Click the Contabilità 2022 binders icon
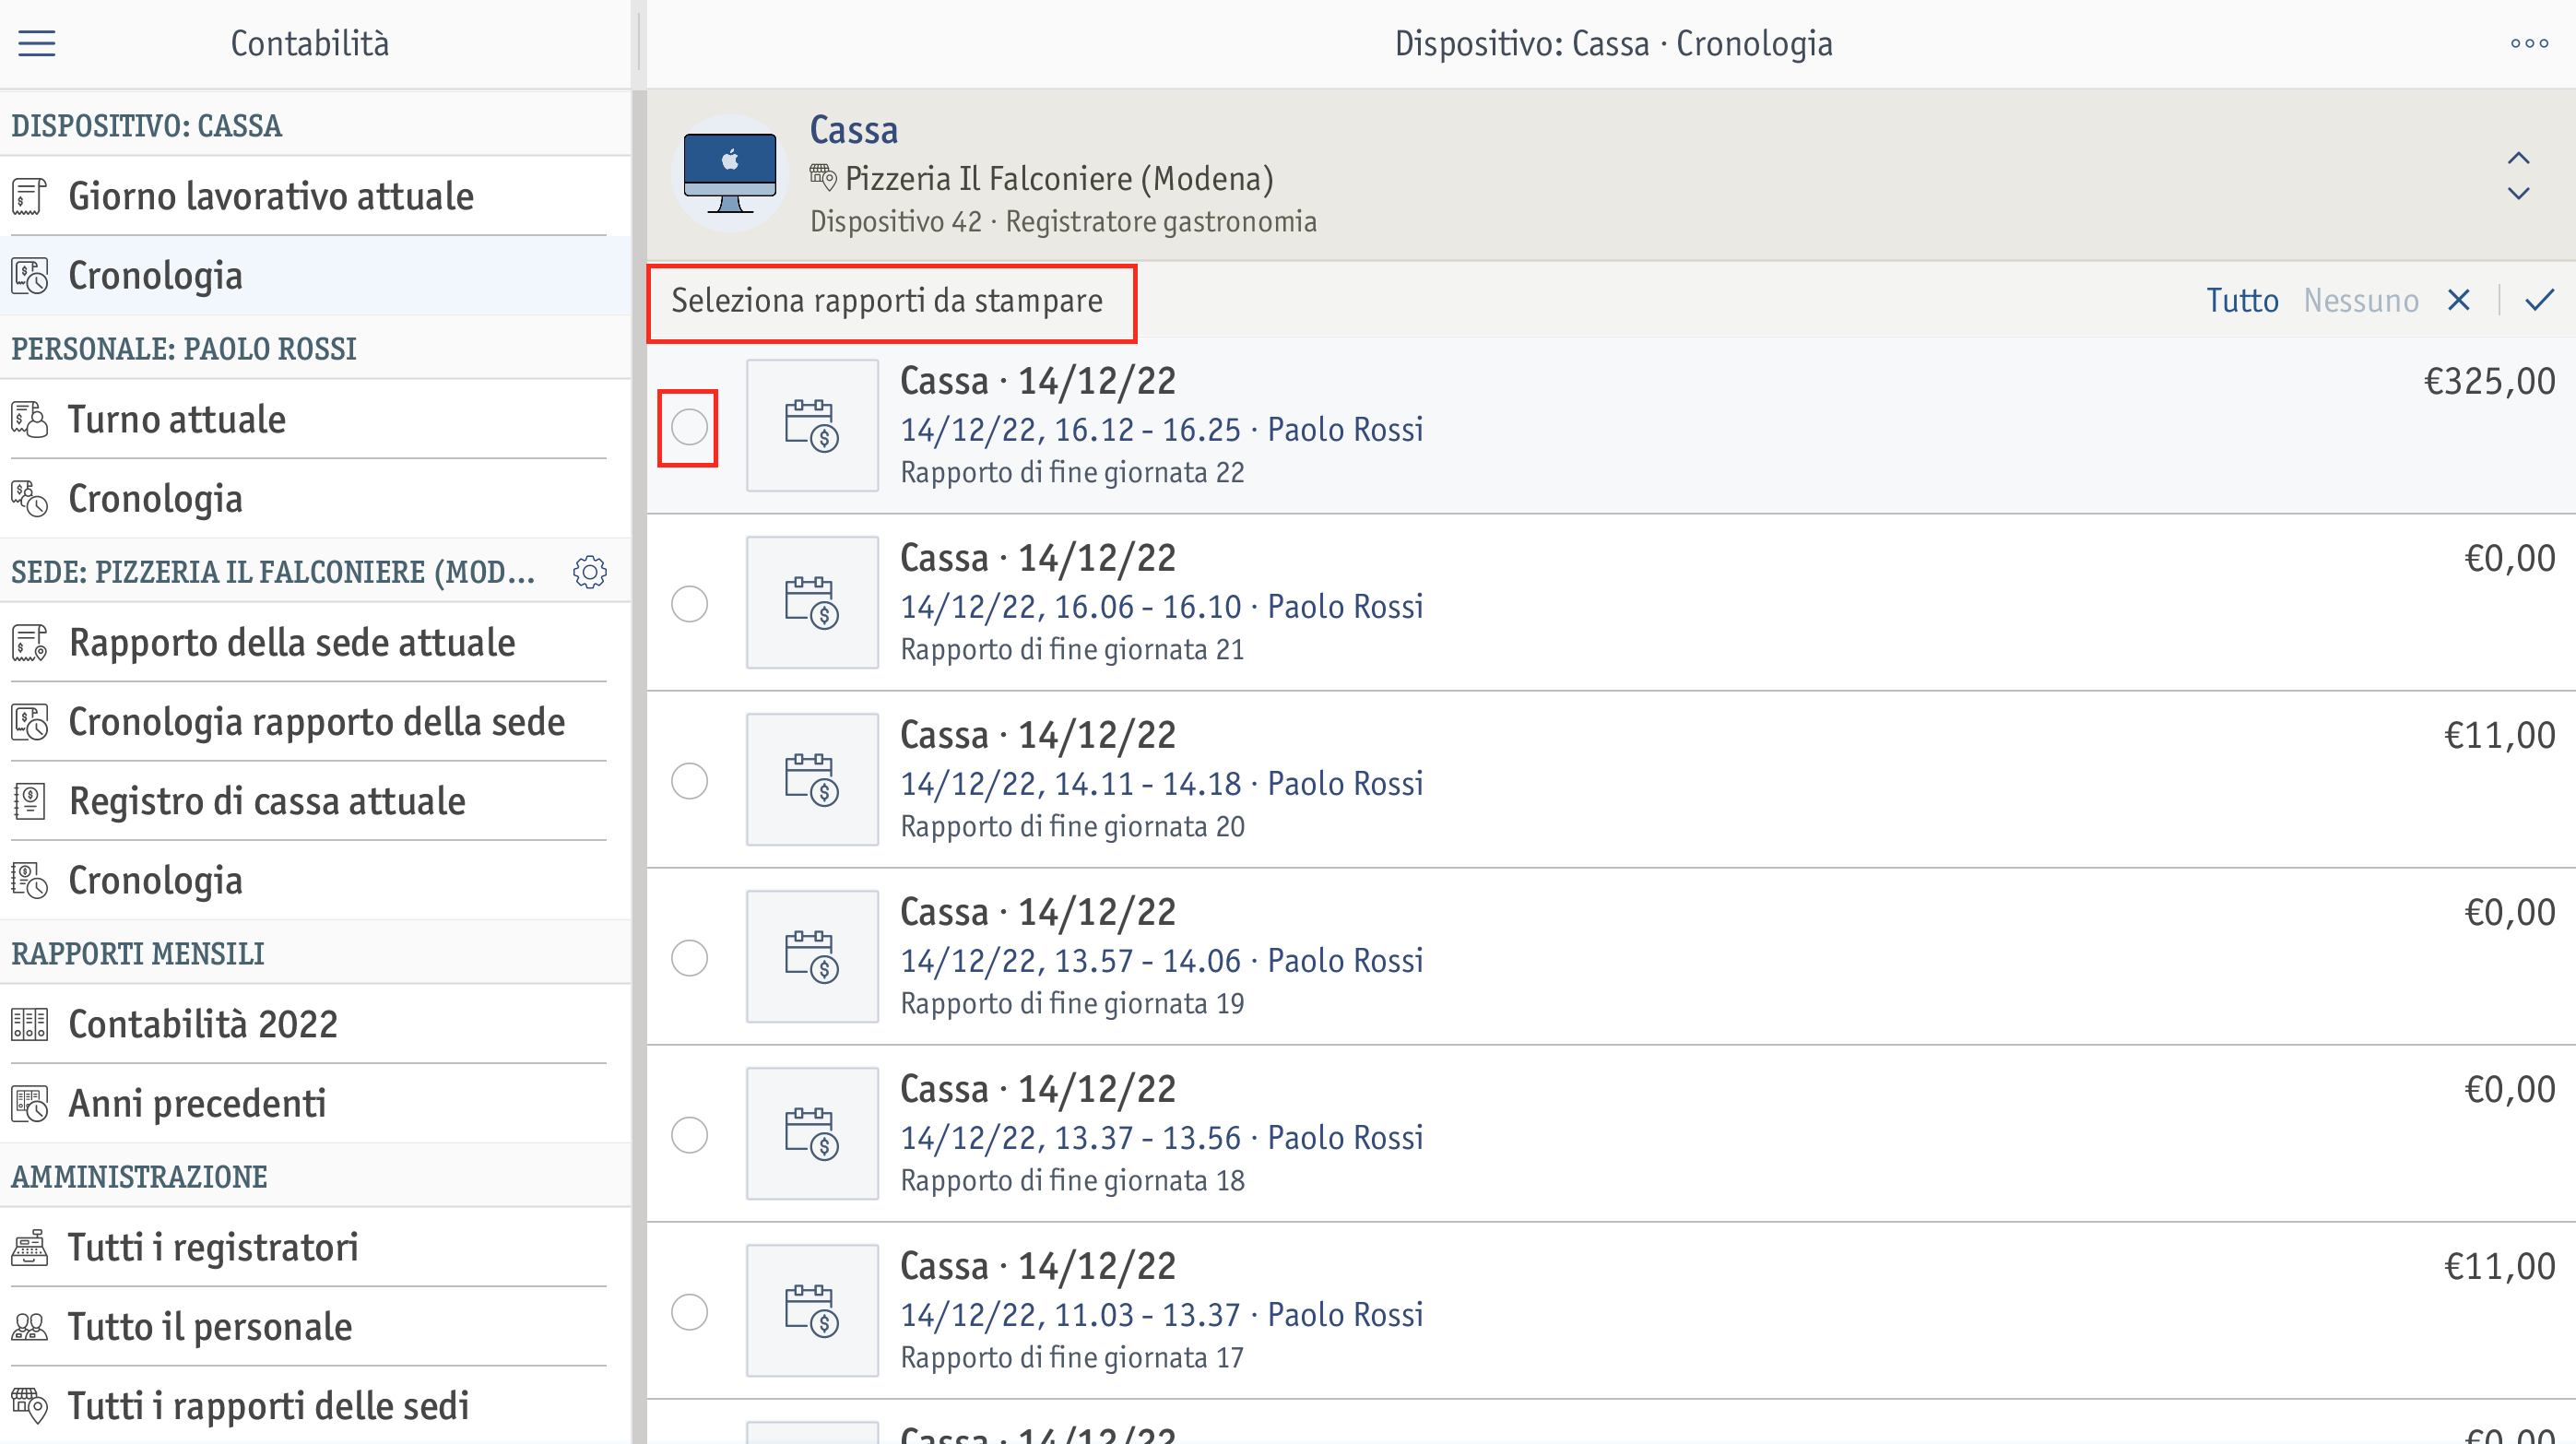2576x1444 pixels. [29, 1024]
